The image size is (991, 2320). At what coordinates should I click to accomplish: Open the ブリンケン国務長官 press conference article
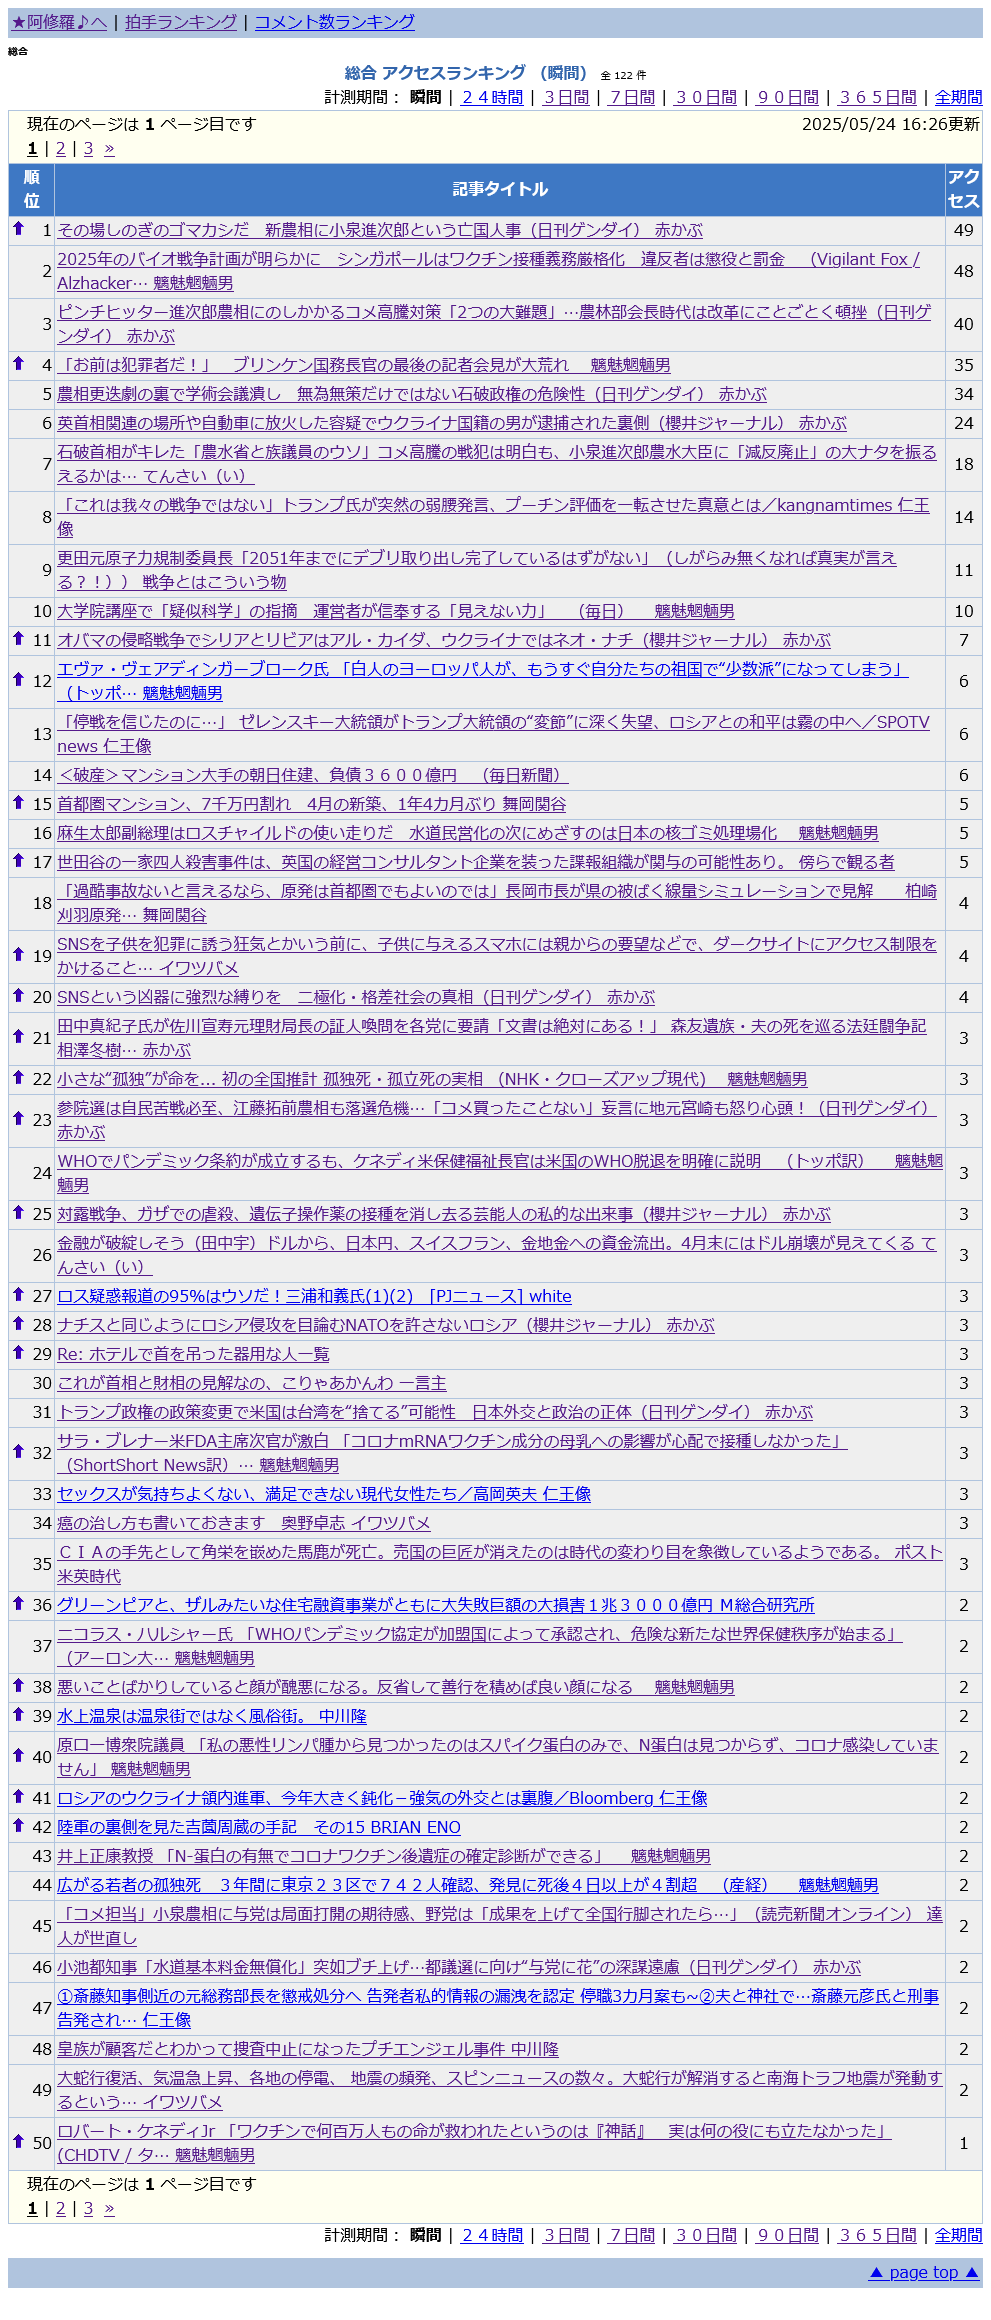pyautogui.click(x=364, y=365)
